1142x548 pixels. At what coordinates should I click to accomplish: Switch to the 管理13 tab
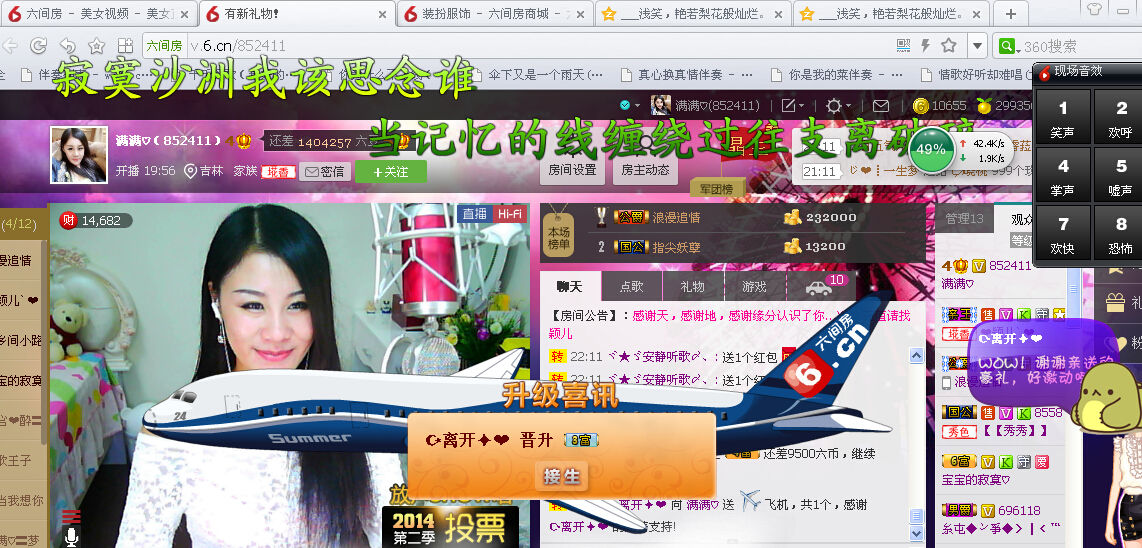click(964, 219)
